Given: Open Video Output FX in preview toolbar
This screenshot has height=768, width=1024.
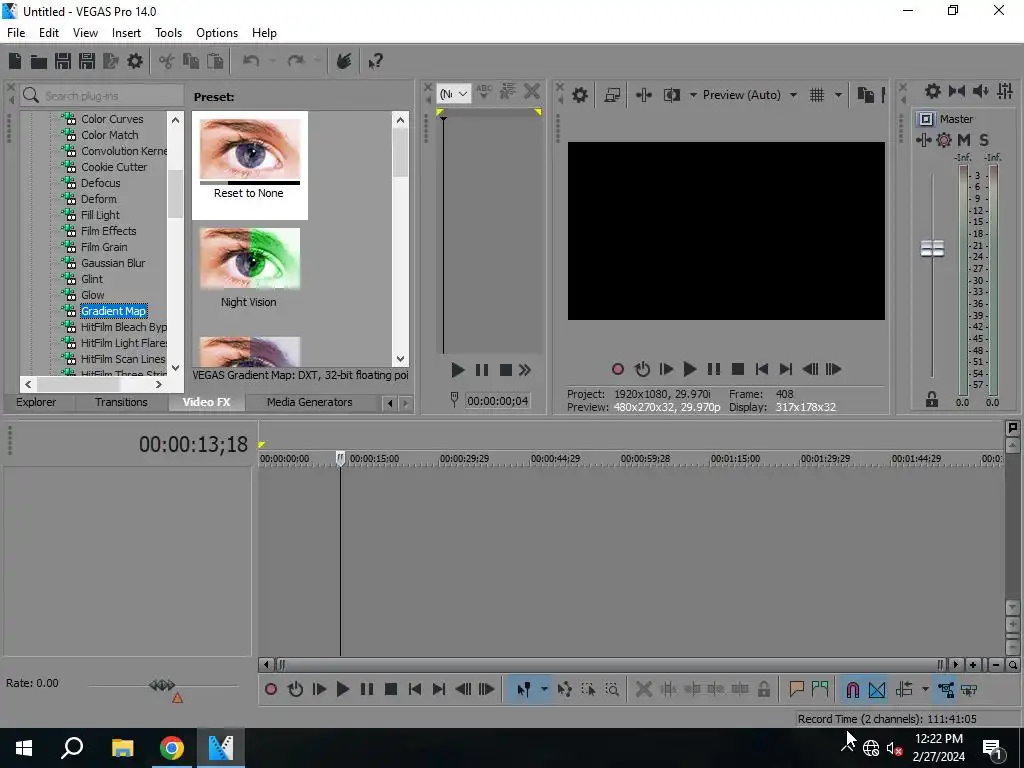Looking at the screenshot, I should coord(644,95).
